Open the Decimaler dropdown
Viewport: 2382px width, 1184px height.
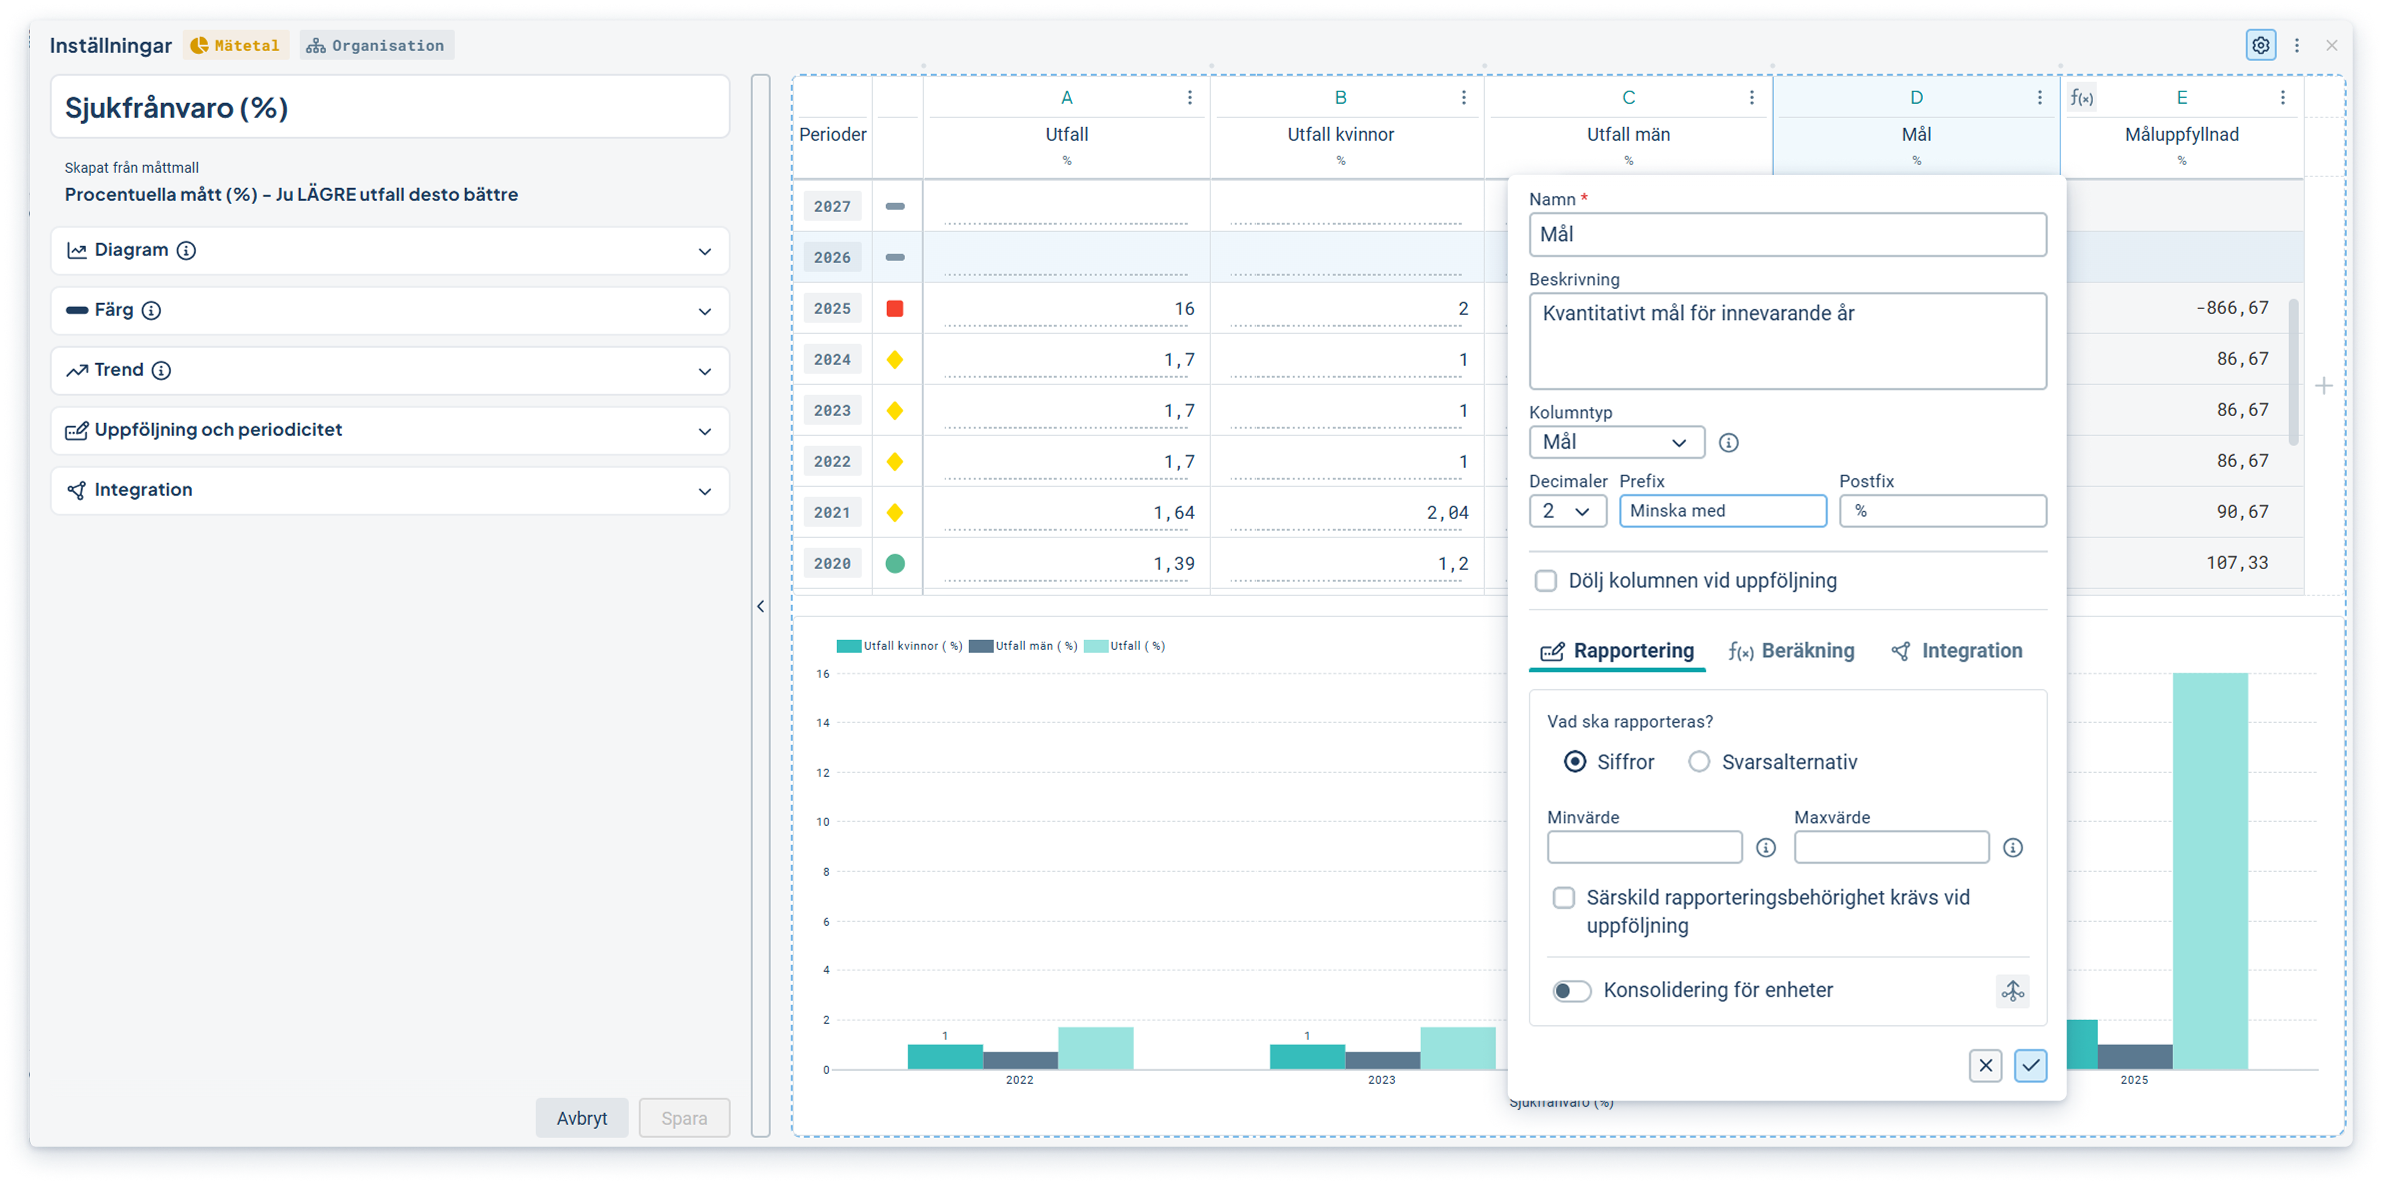coord(1567,511)
